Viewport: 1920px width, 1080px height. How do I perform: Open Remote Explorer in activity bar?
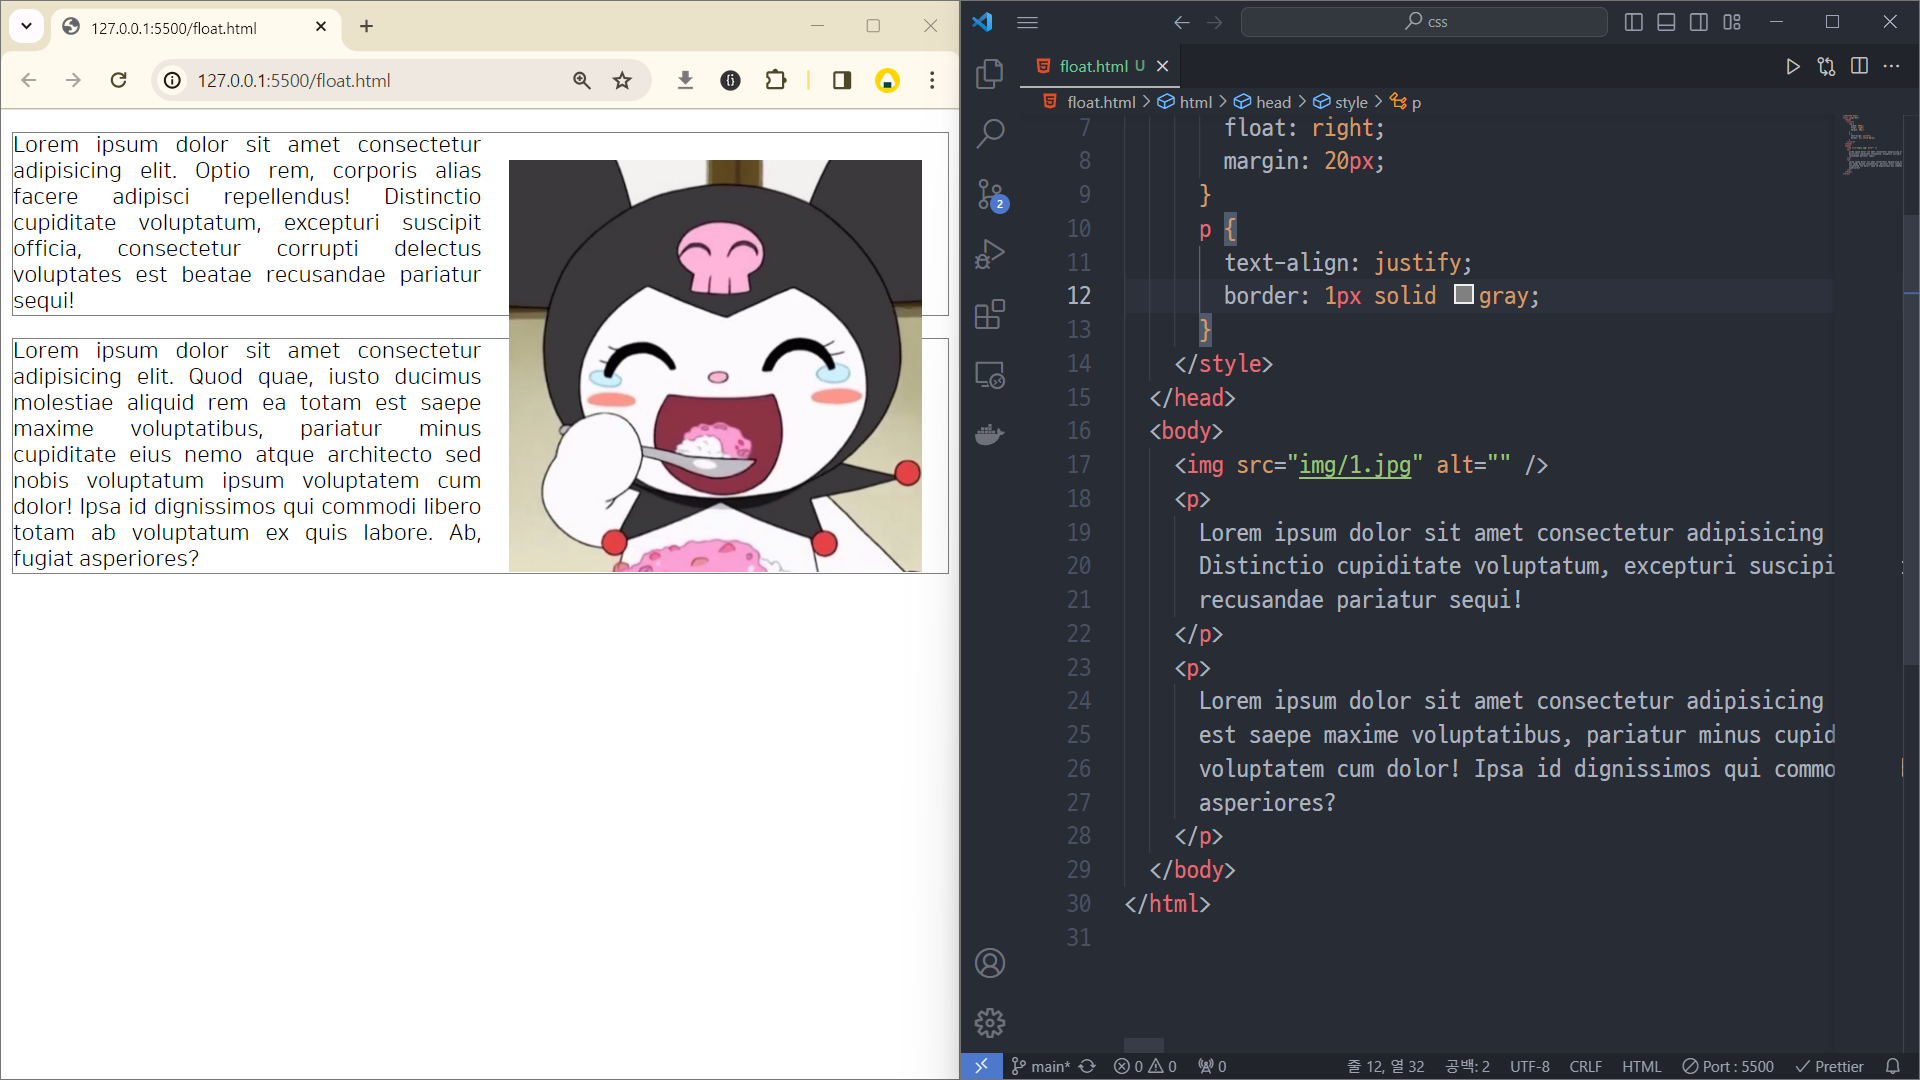(989, 375)
